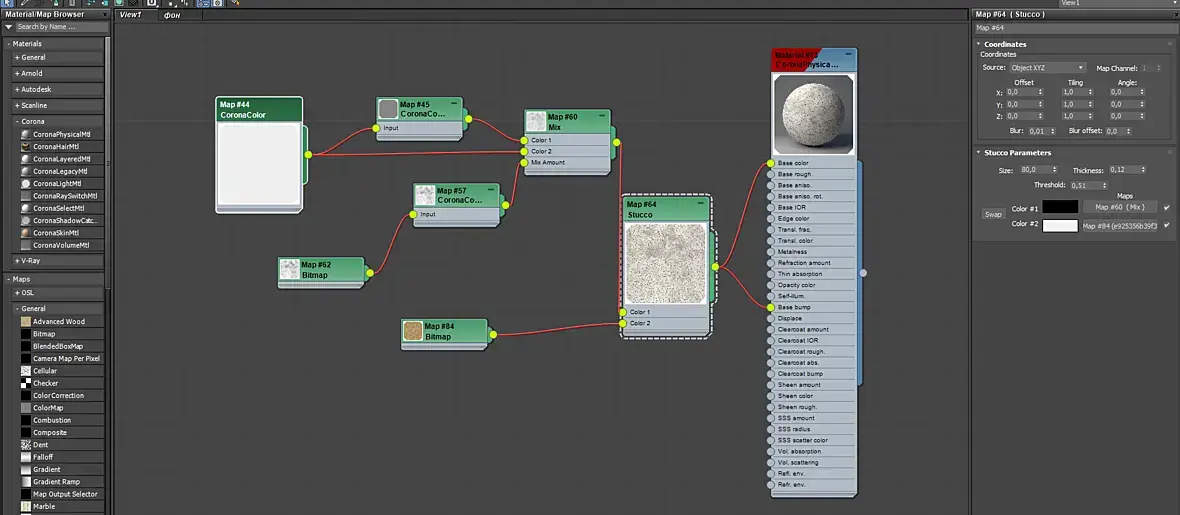Pick the Gradient Ramp map icon

click(26, 482)
